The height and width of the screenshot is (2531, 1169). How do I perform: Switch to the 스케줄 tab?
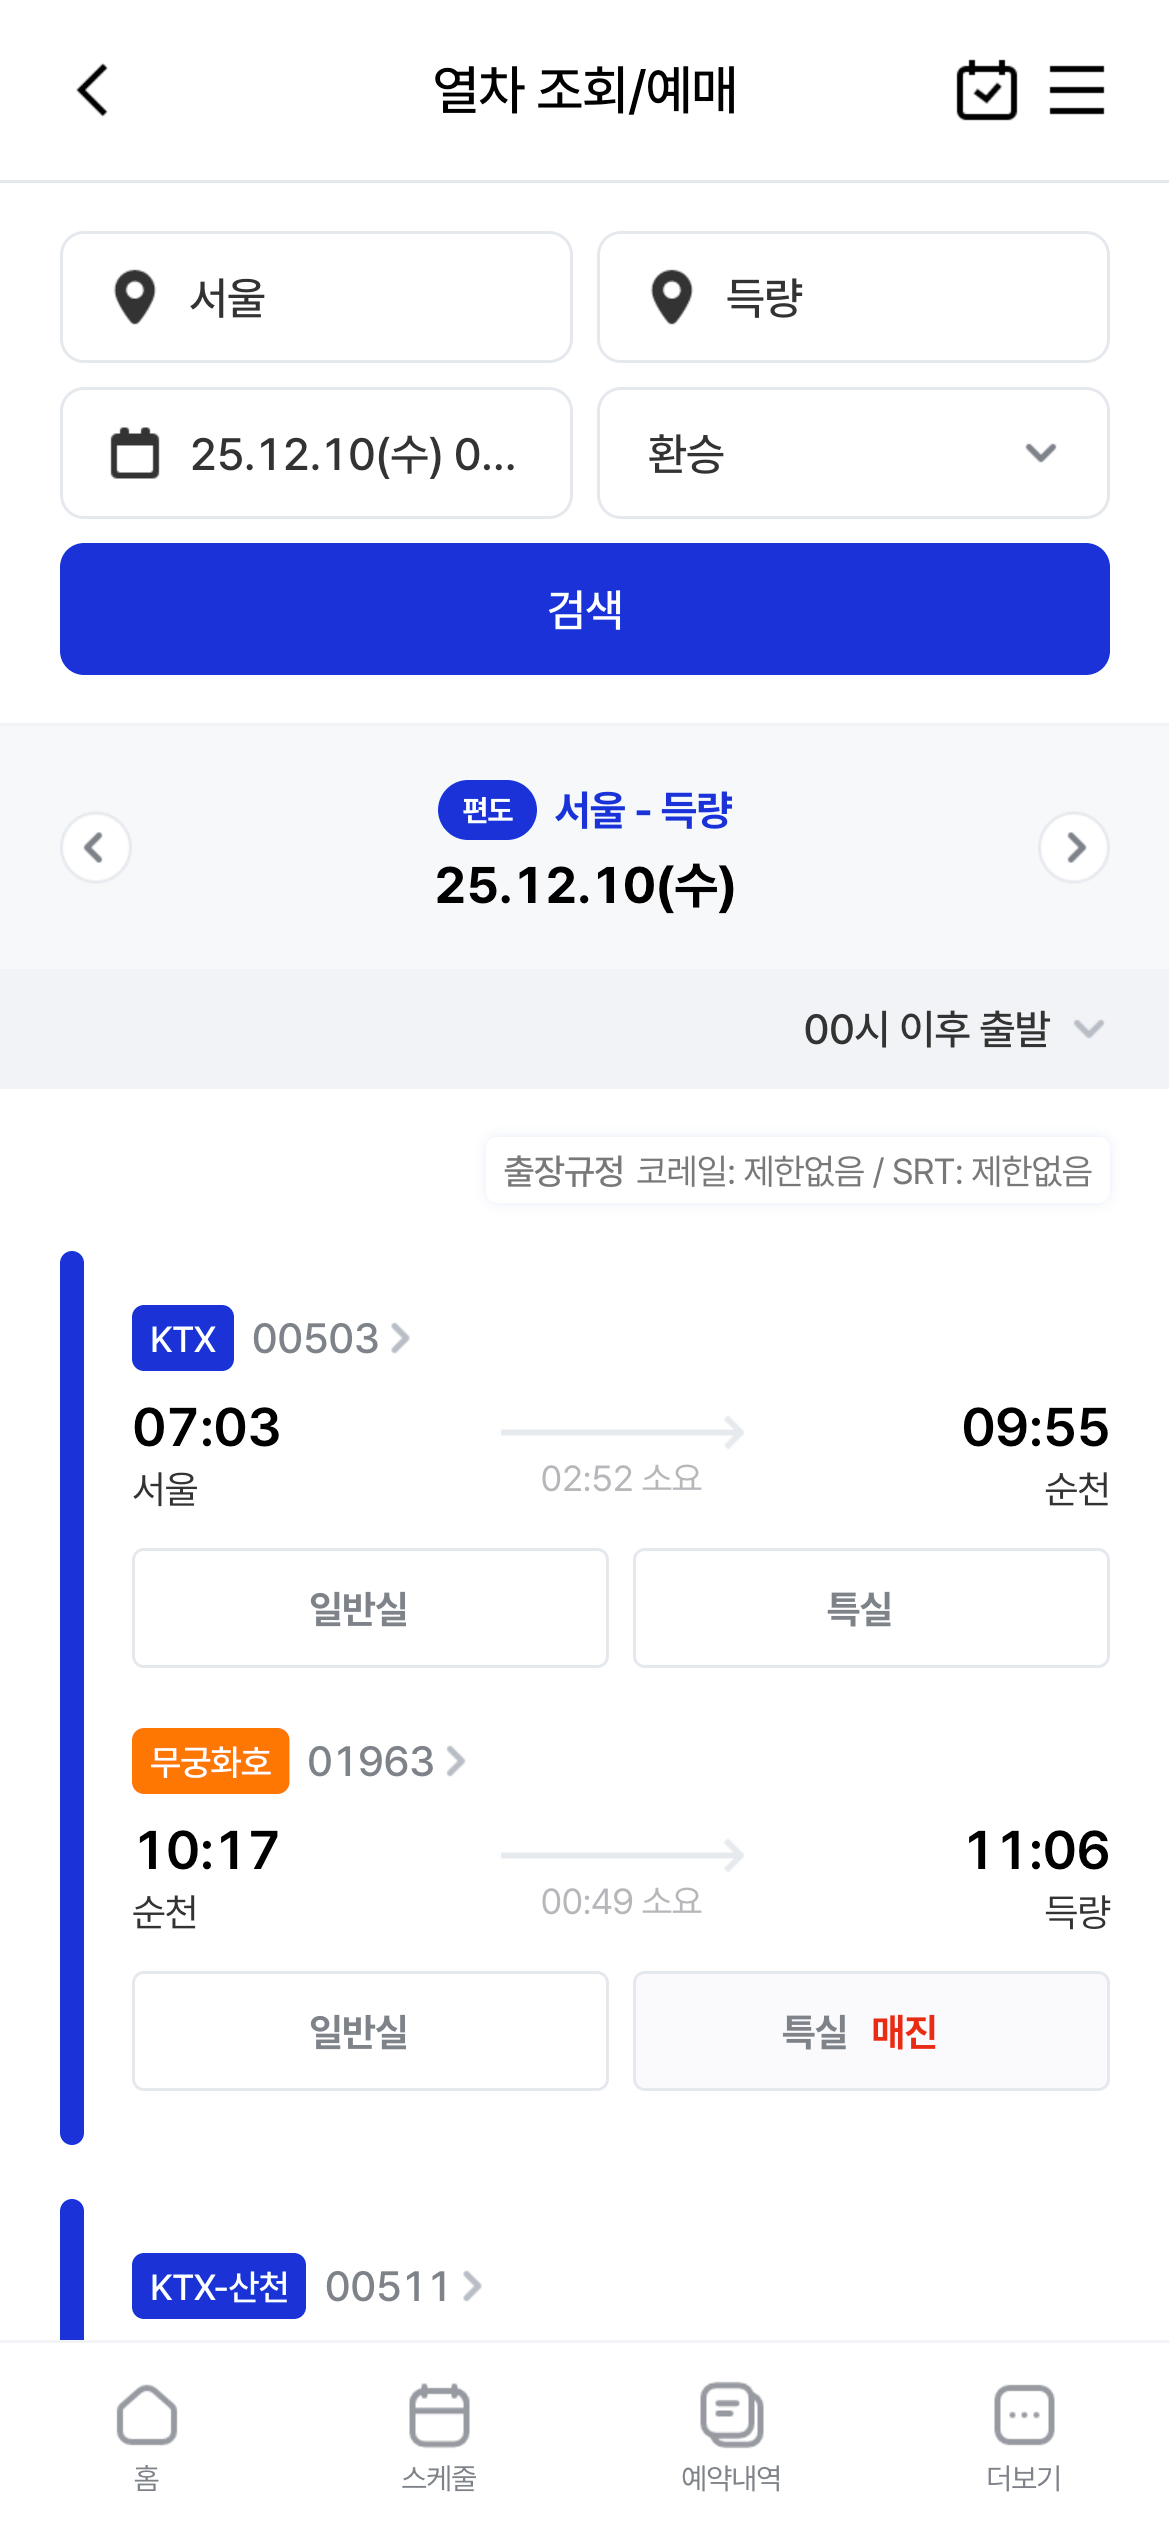pos(439,2436)
